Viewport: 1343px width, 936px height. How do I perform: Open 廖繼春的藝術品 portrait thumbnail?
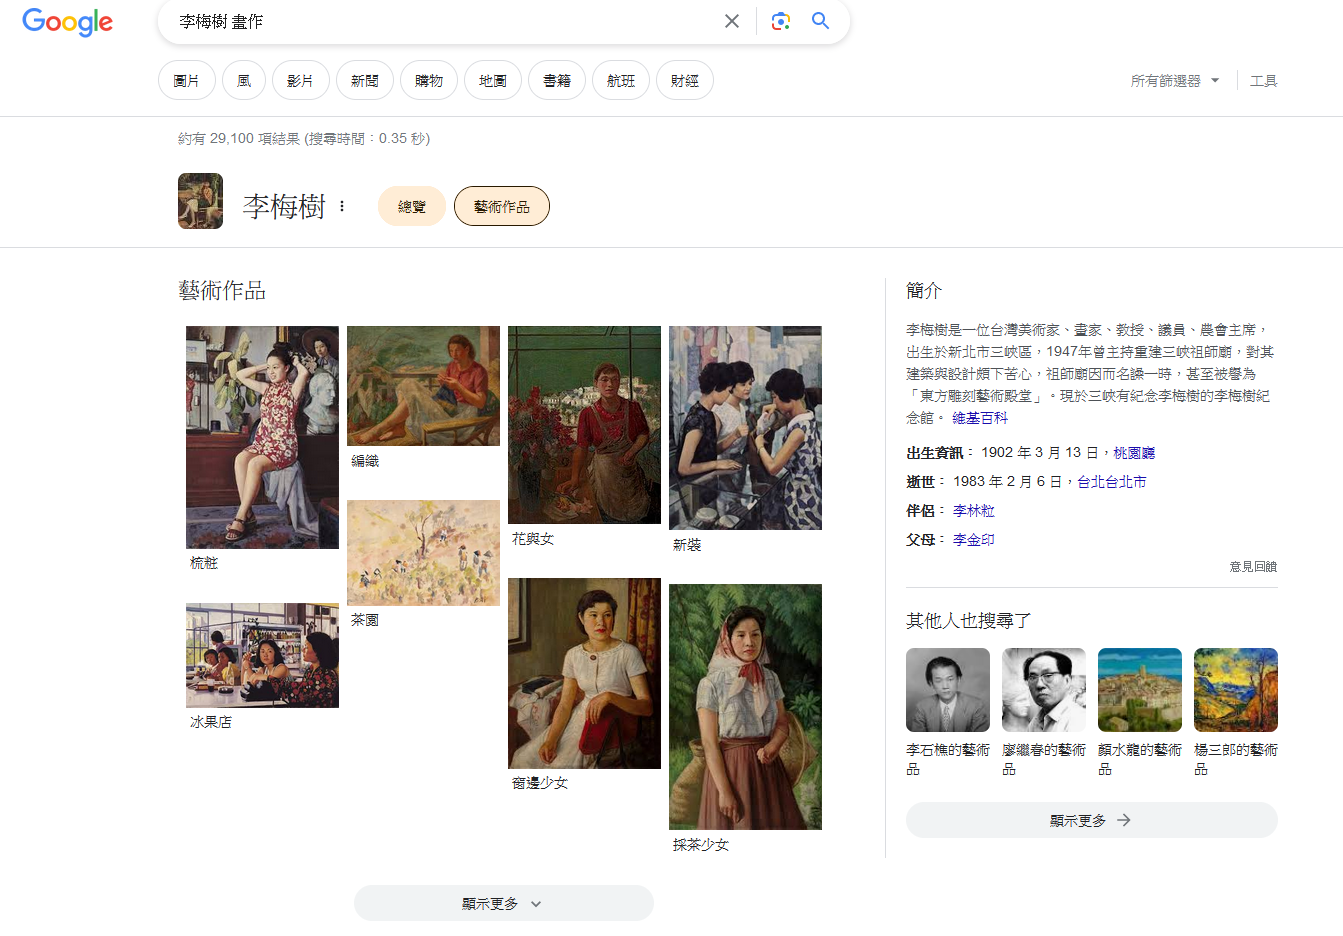[1044, 690]
